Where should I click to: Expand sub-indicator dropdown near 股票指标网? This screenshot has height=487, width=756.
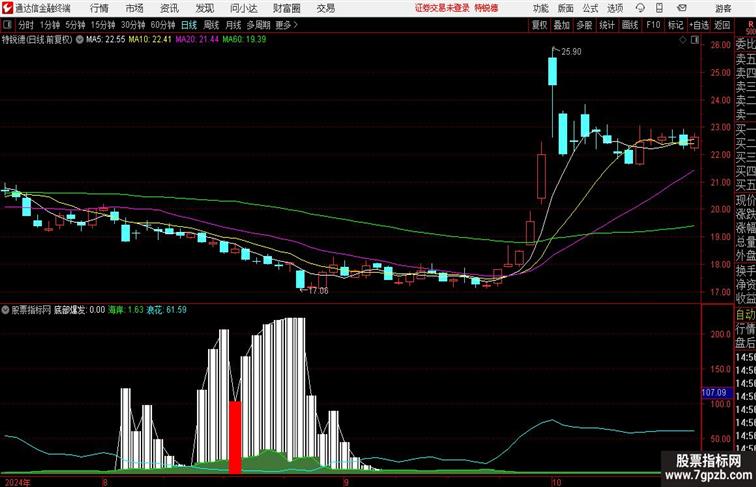5,310
